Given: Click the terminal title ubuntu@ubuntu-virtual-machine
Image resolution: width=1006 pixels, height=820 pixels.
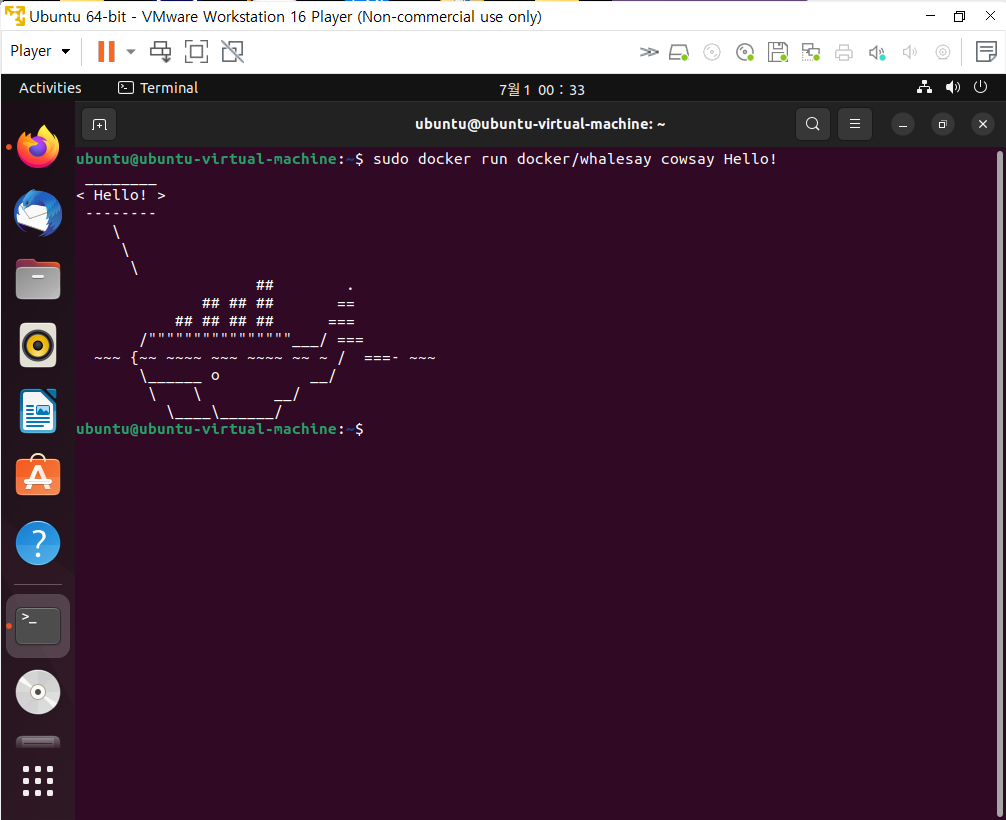Looking at the screenshot, I should point(540,124).
